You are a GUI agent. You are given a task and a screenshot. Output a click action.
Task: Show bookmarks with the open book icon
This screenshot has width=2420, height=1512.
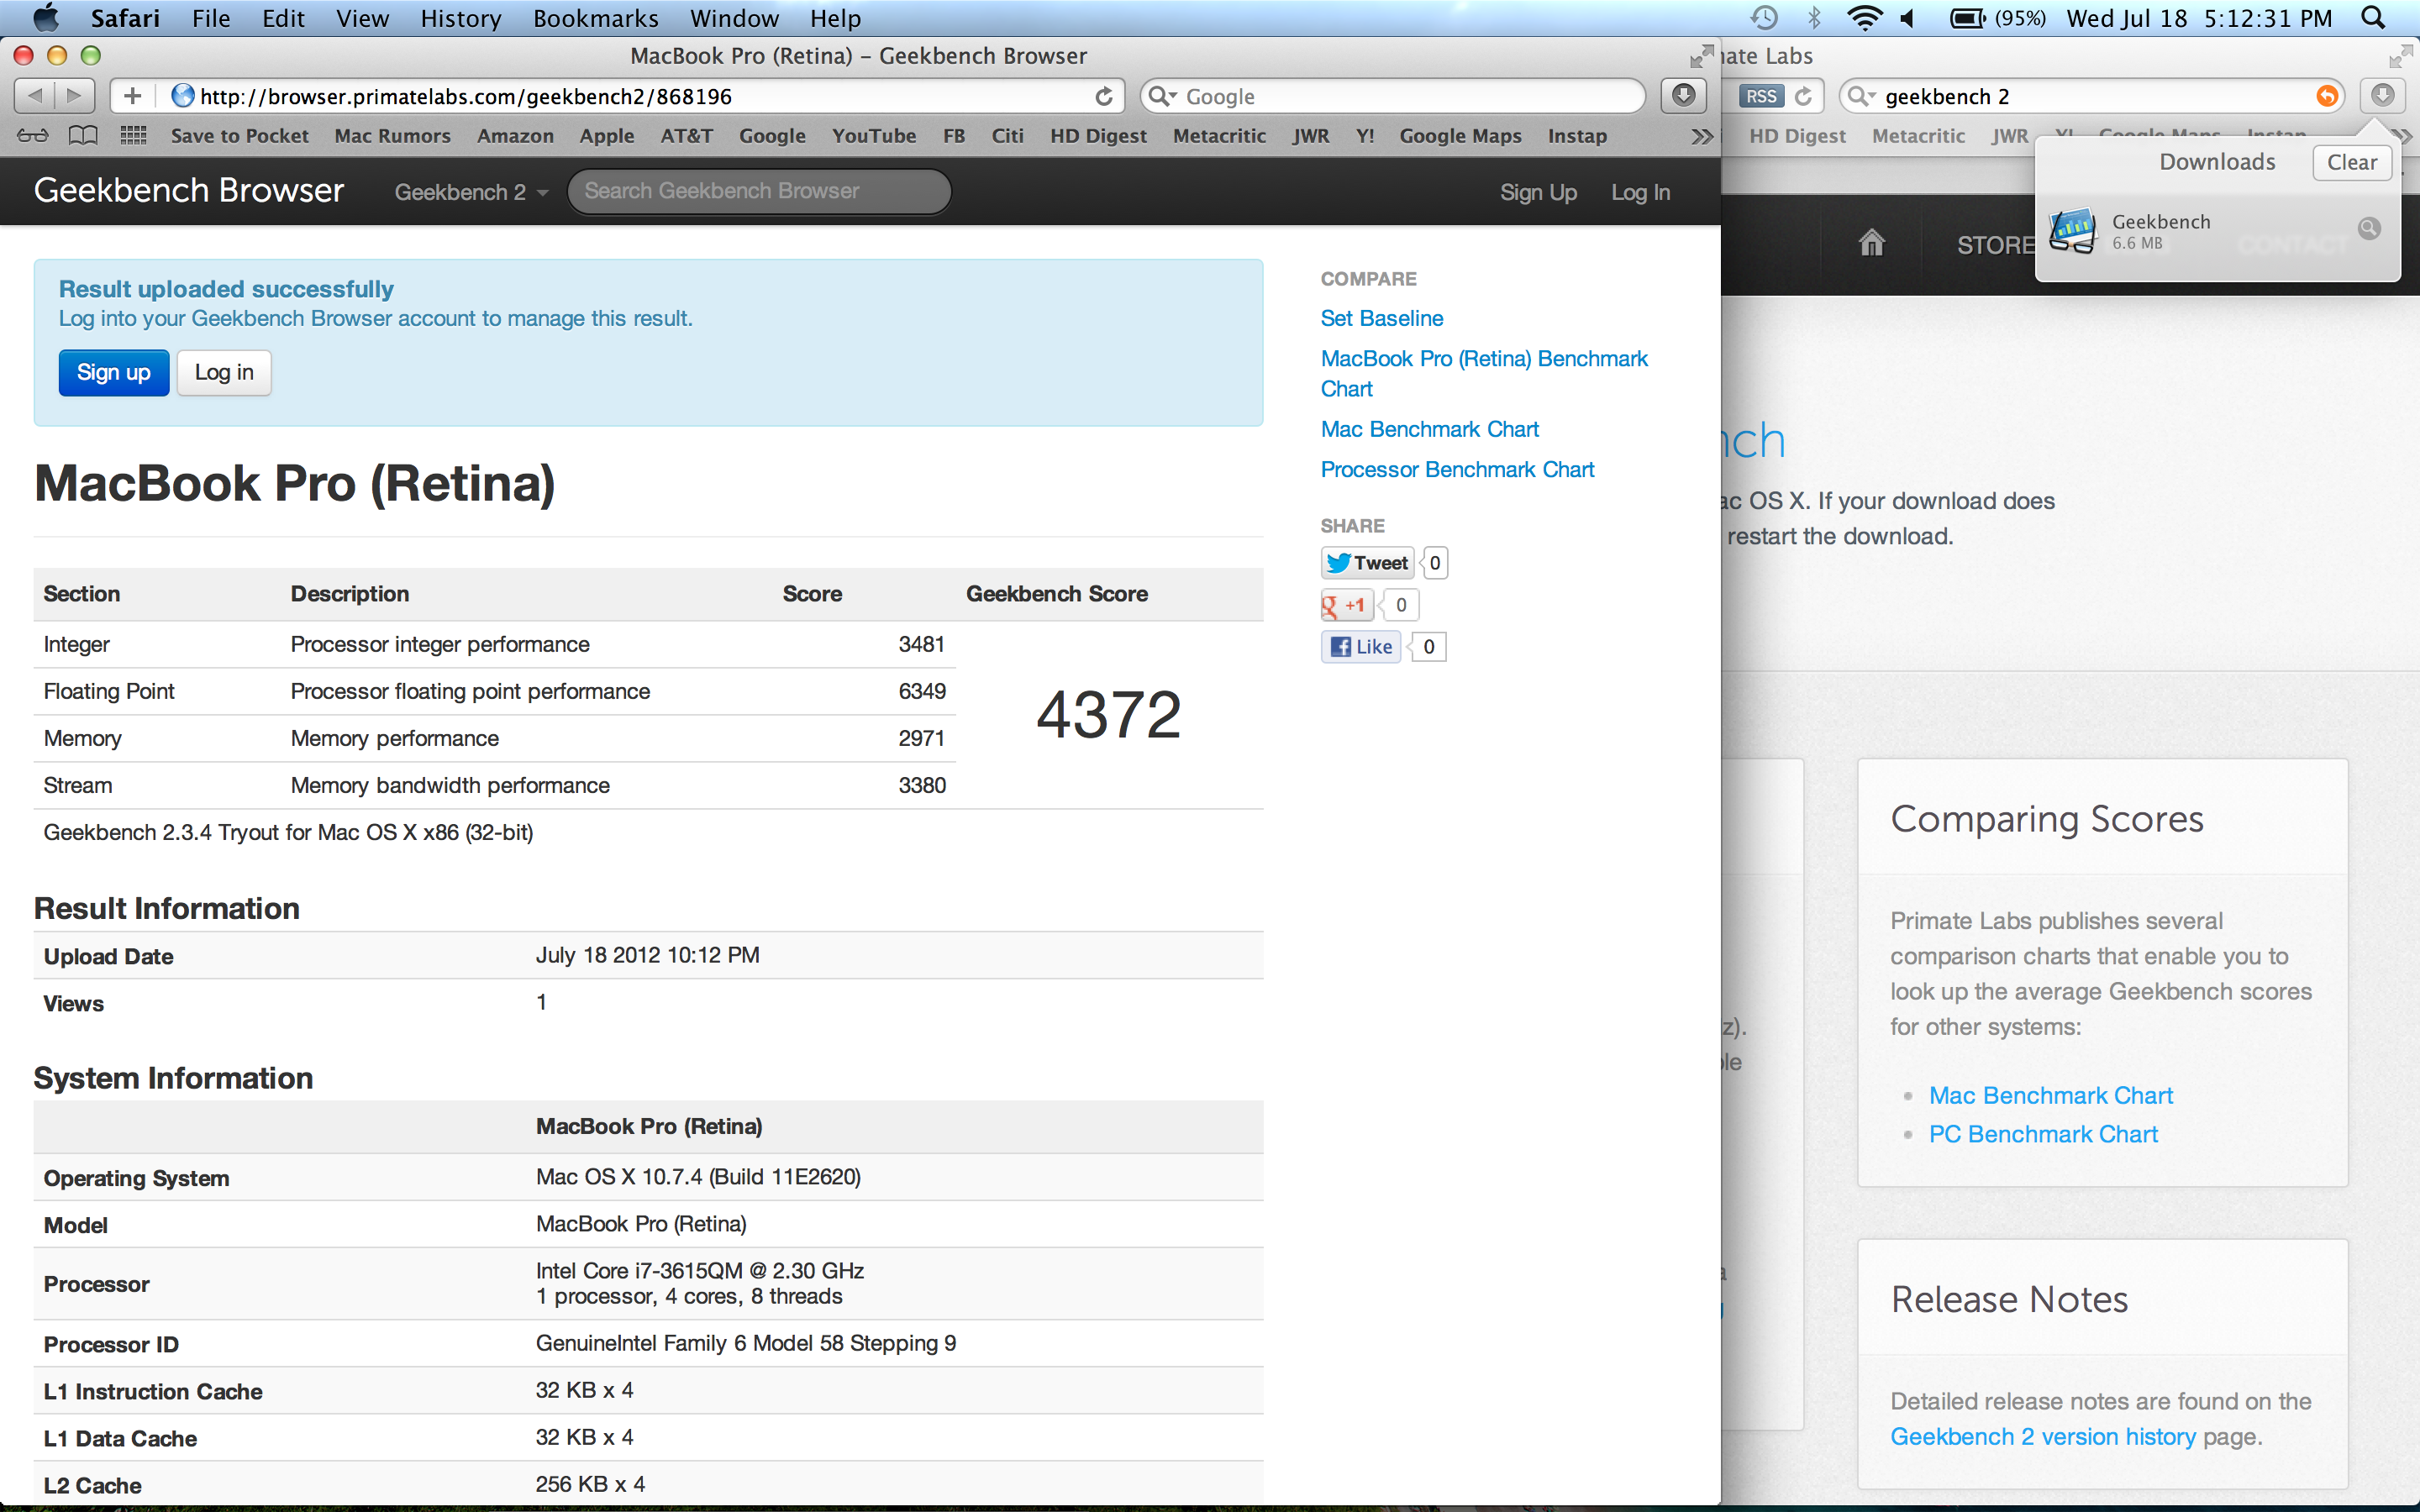coord(83,135)
